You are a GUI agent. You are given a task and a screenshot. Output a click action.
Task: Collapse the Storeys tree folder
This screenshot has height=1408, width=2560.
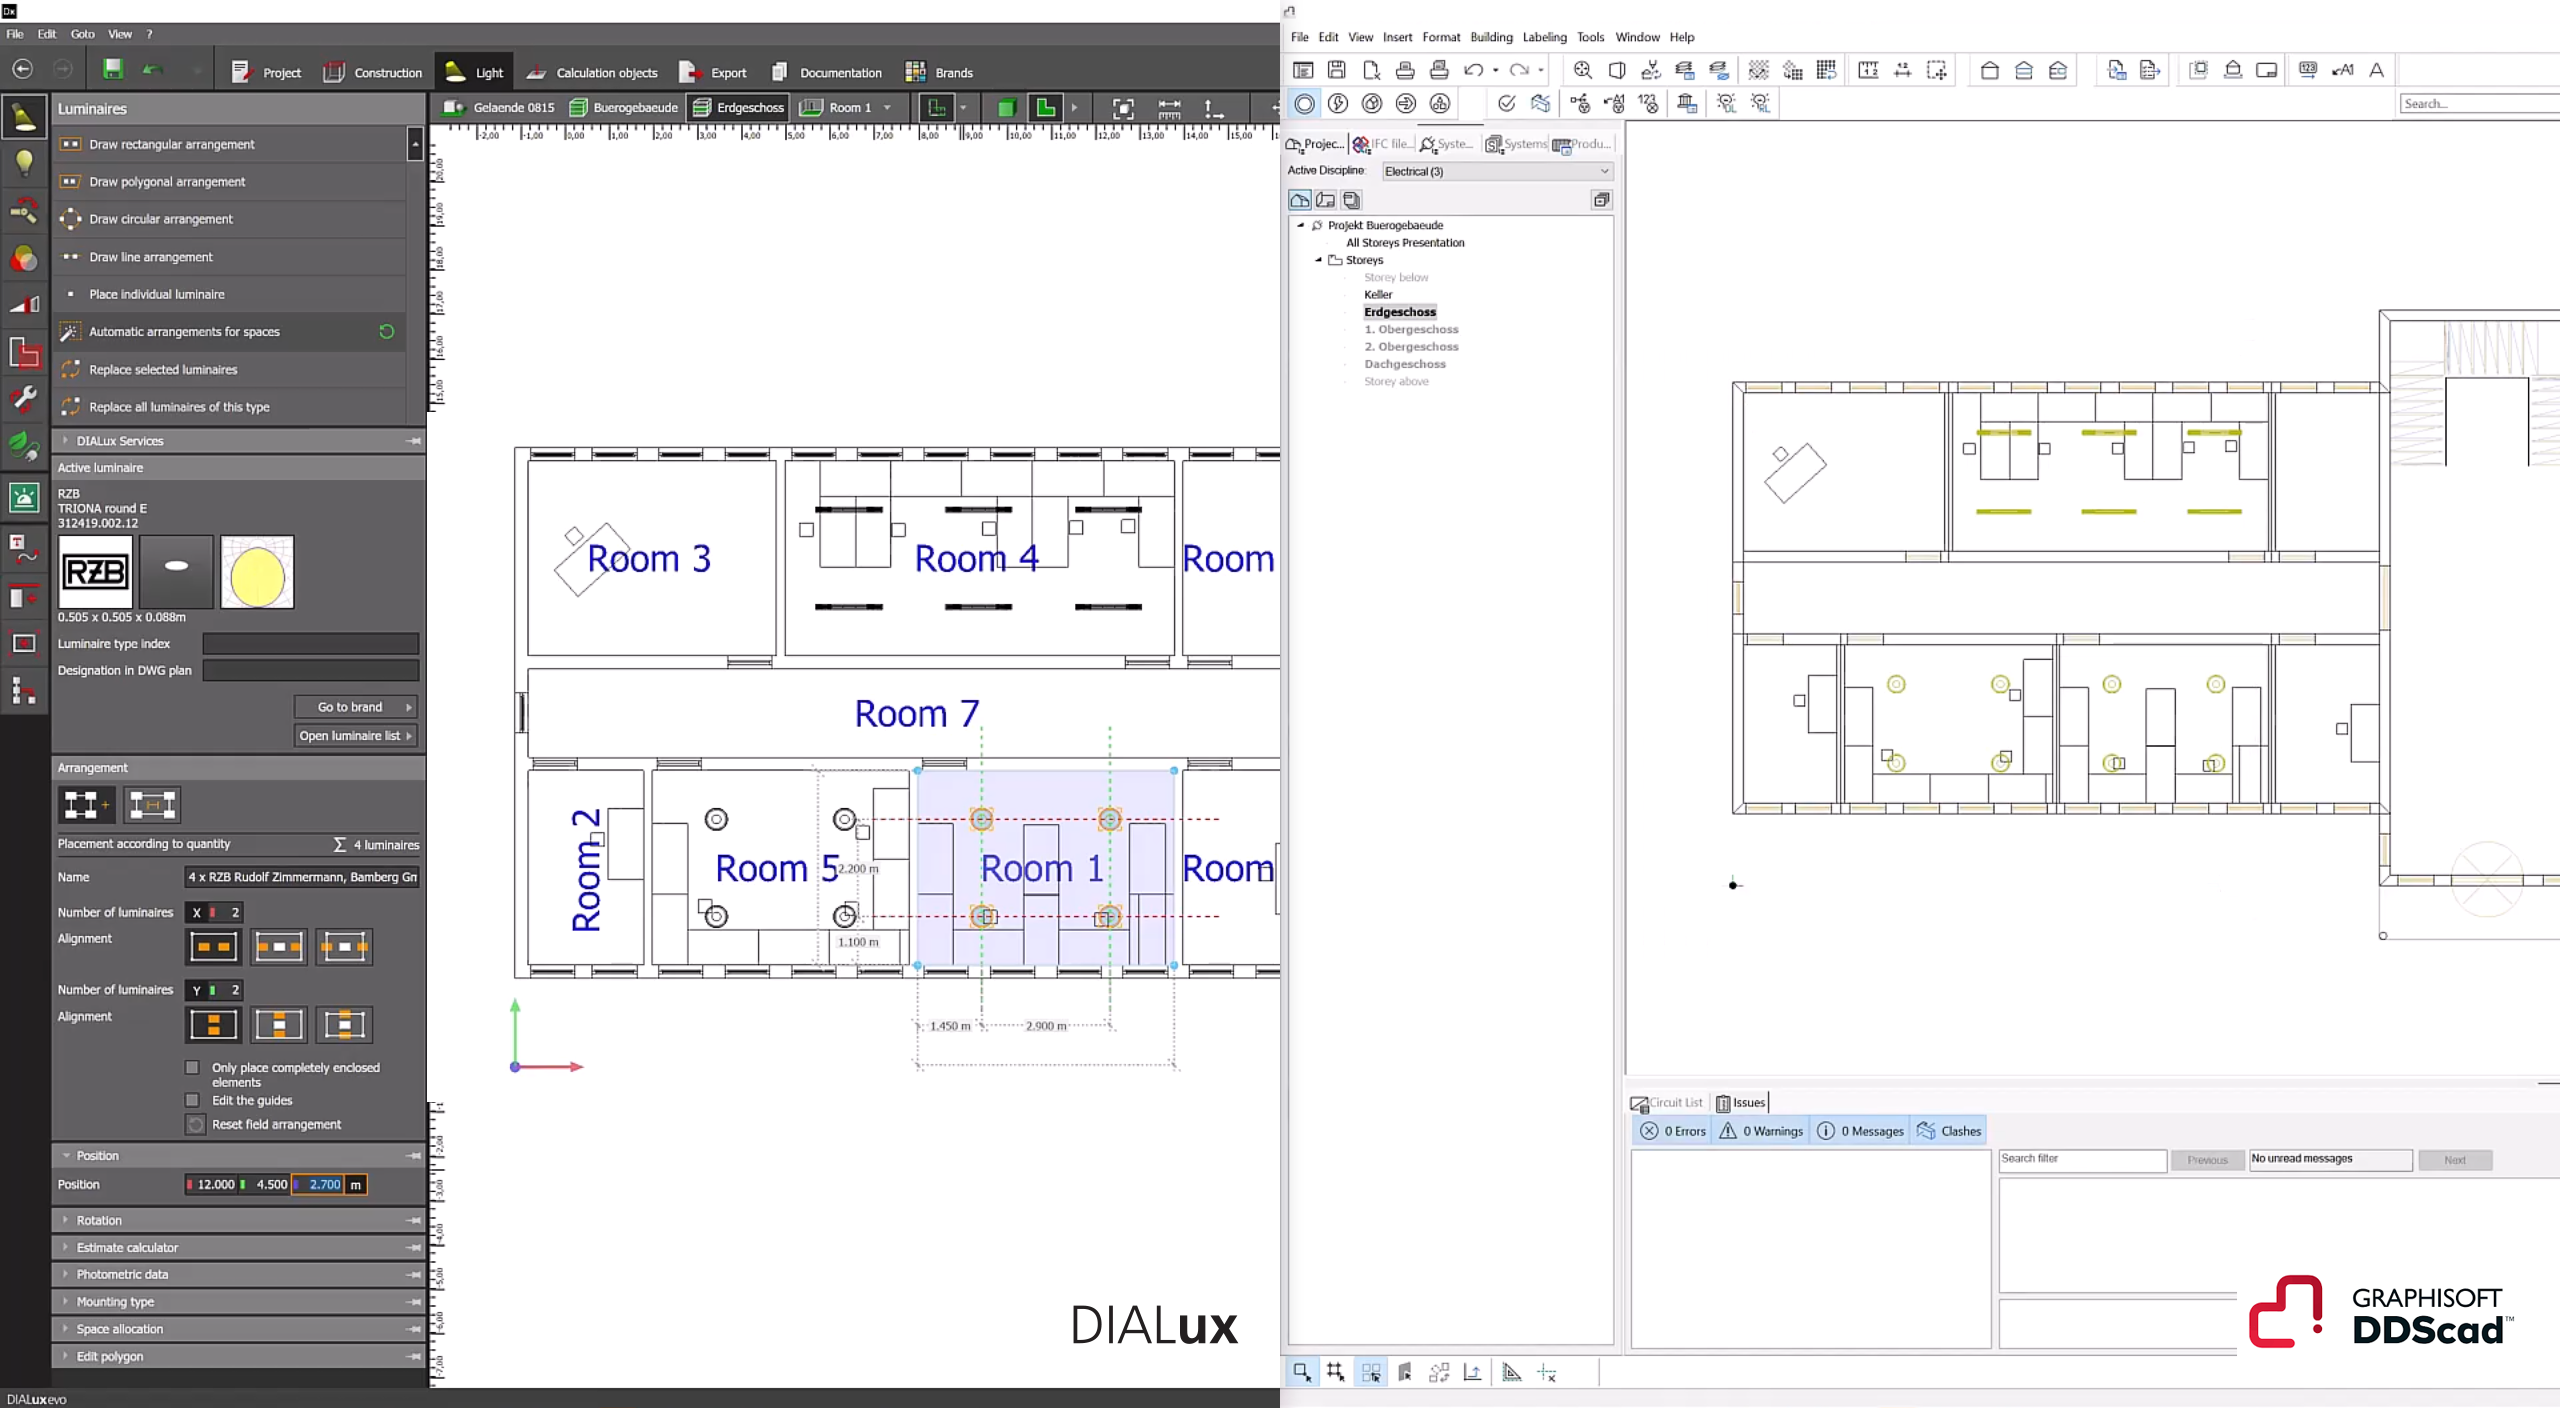tap(1318, 260)
